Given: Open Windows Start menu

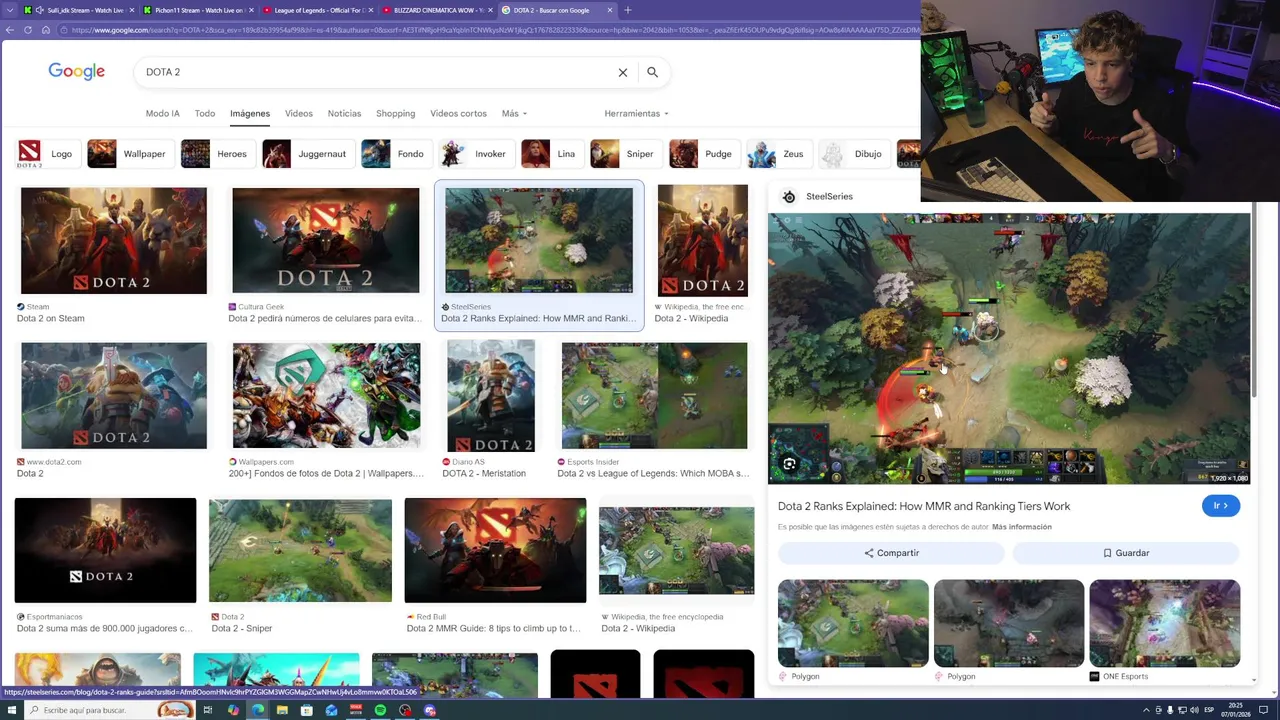Looking at the screenshot, I should (11, 710).
